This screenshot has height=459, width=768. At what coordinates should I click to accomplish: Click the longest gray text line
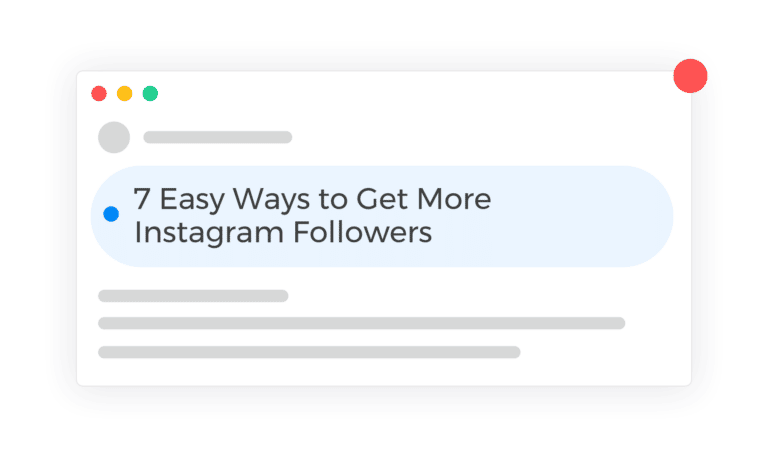point(361,323)
